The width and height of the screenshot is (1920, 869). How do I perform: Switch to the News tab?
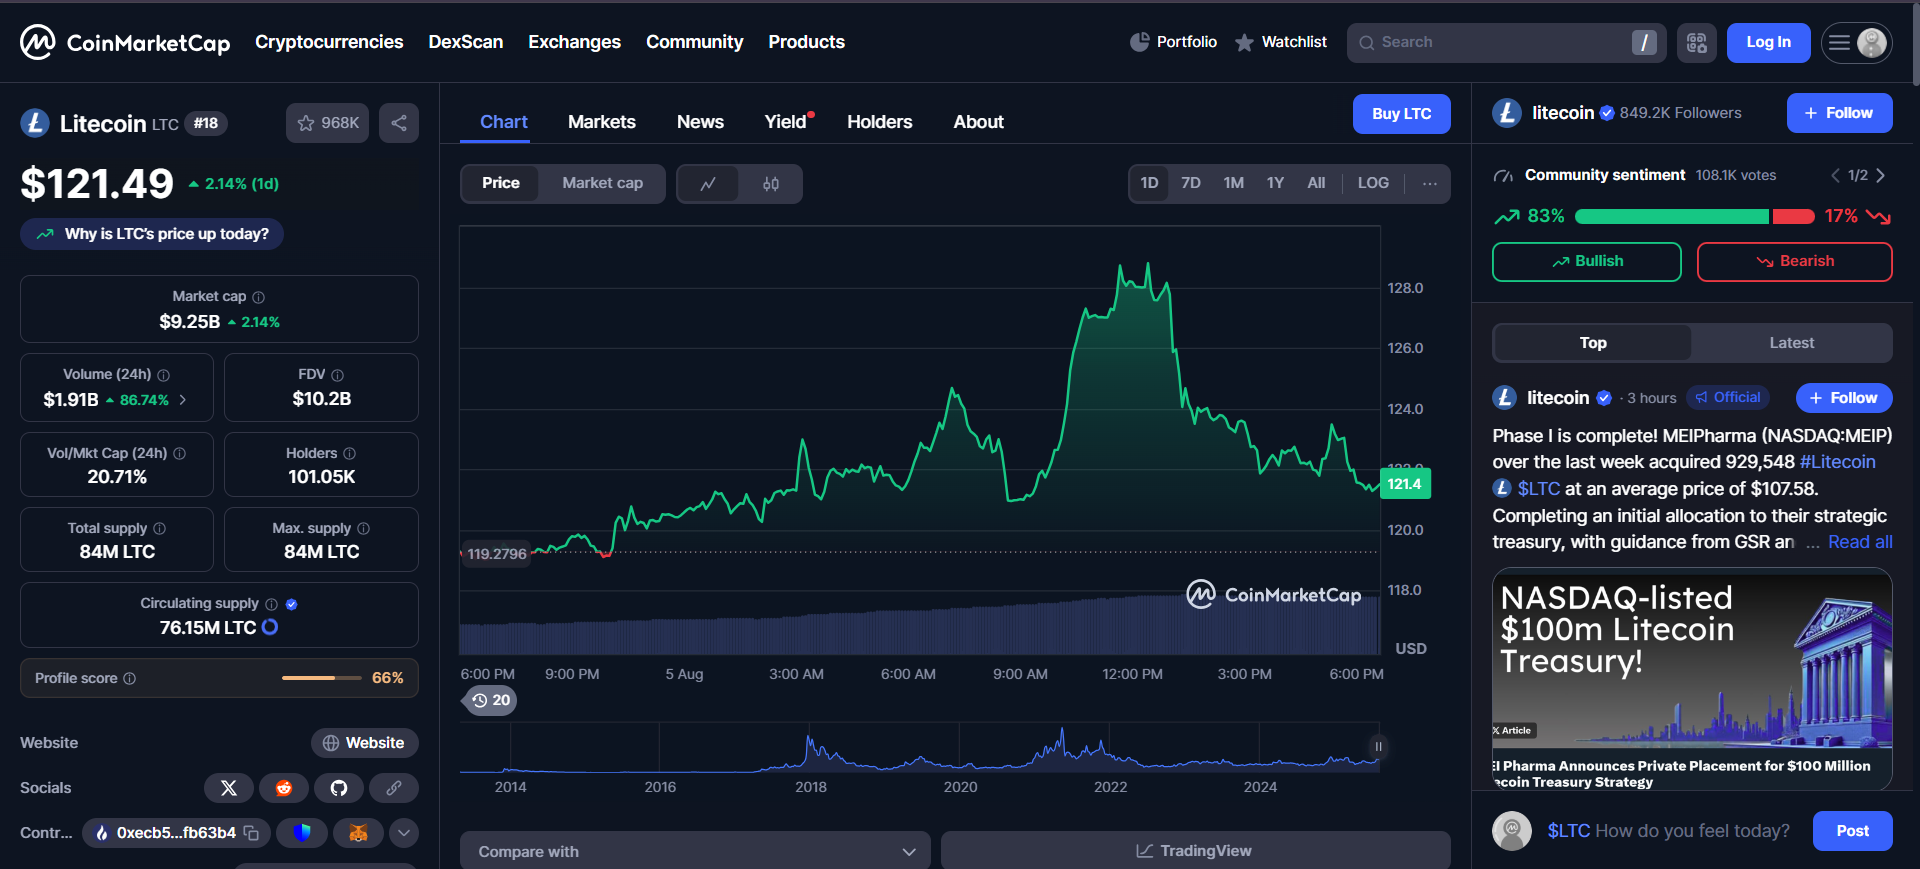tap(700, 122)
